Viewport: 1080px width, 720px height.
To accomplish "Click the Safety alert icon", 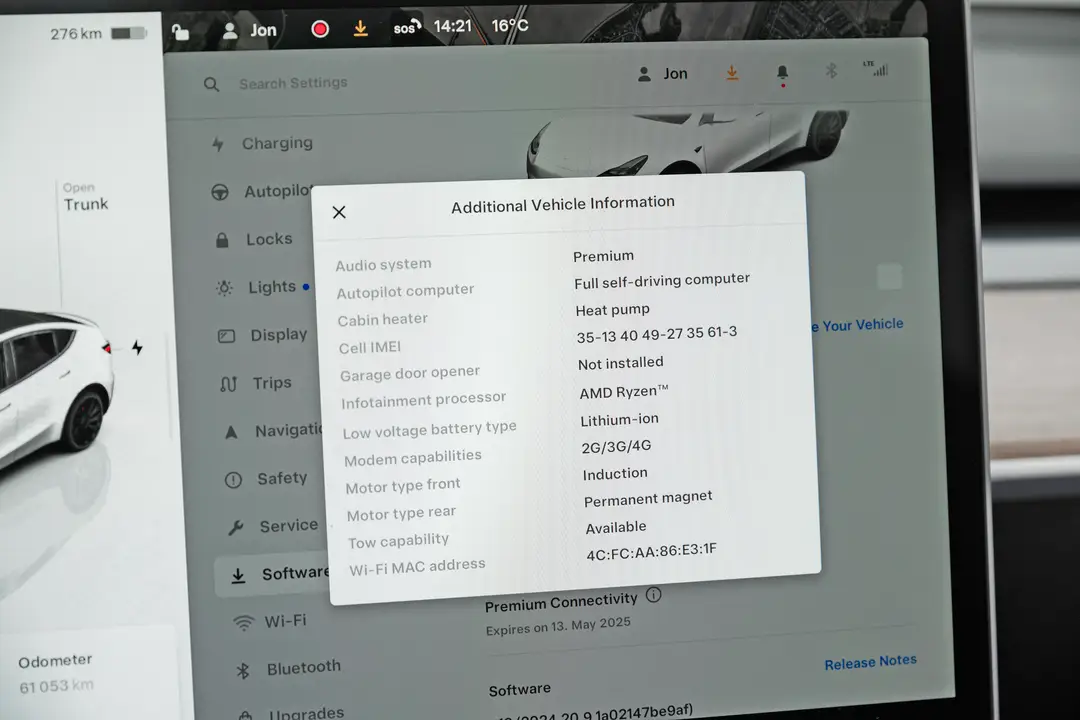I will coord(233,480).
